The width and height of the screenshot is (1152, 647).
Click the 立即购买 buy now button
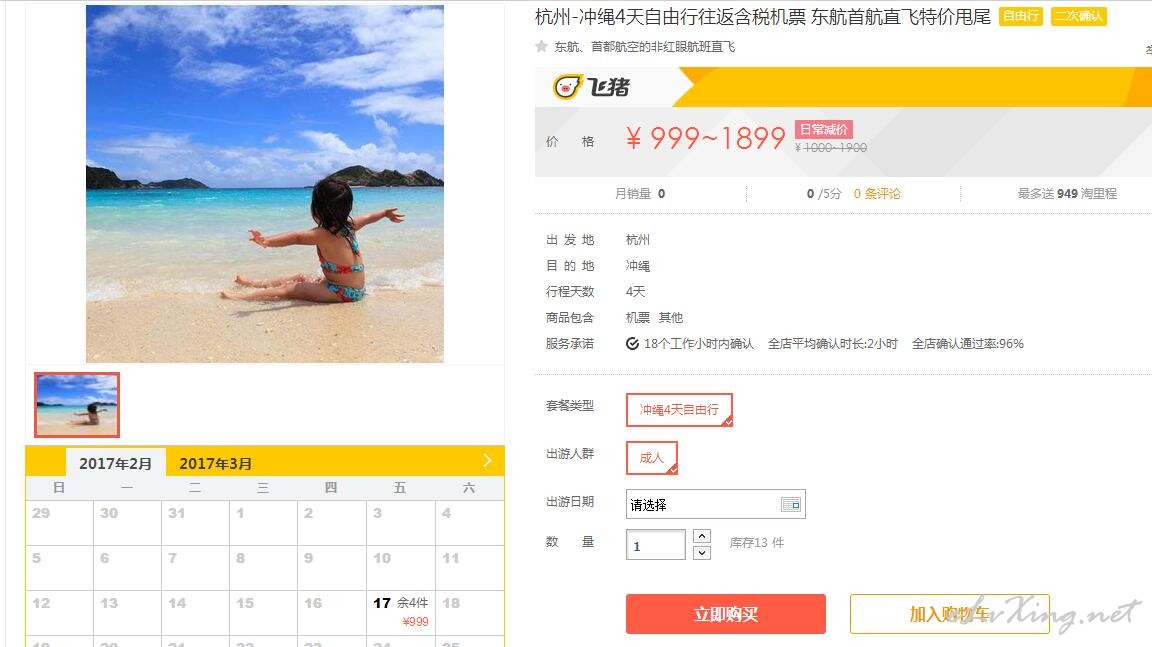tap(726, 614)
